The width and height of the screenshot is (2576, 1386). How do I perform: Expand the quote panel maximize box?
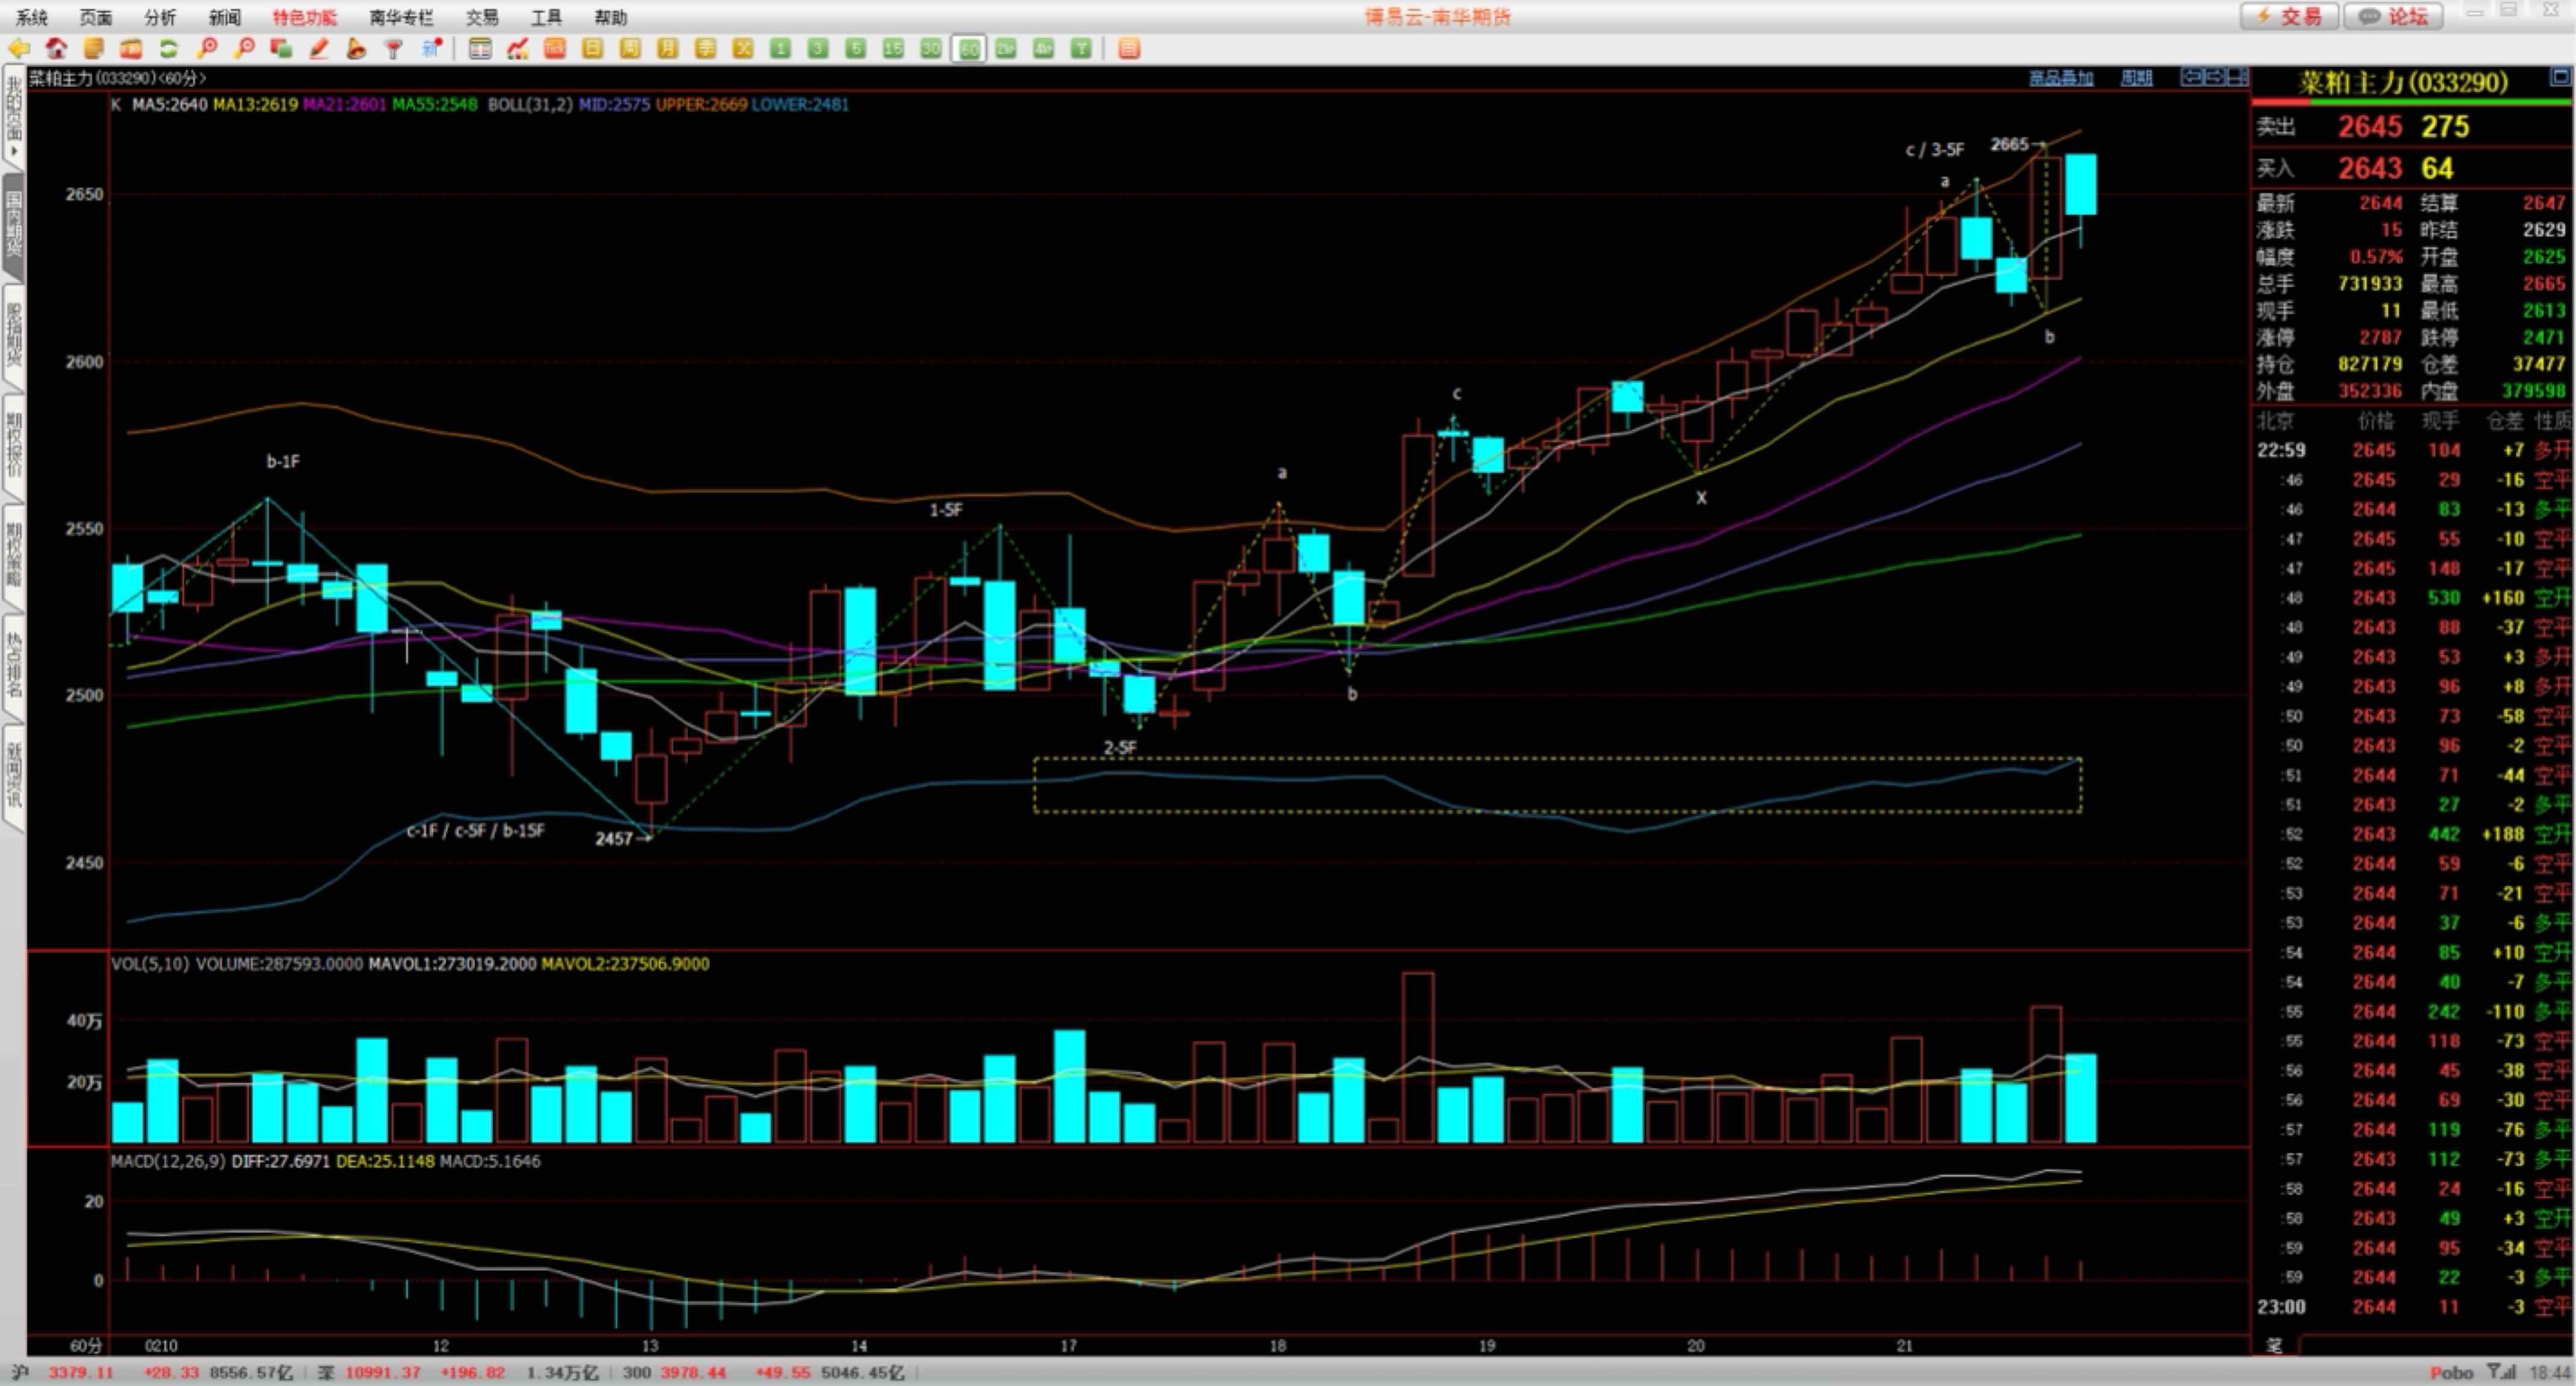[2560, 77]
